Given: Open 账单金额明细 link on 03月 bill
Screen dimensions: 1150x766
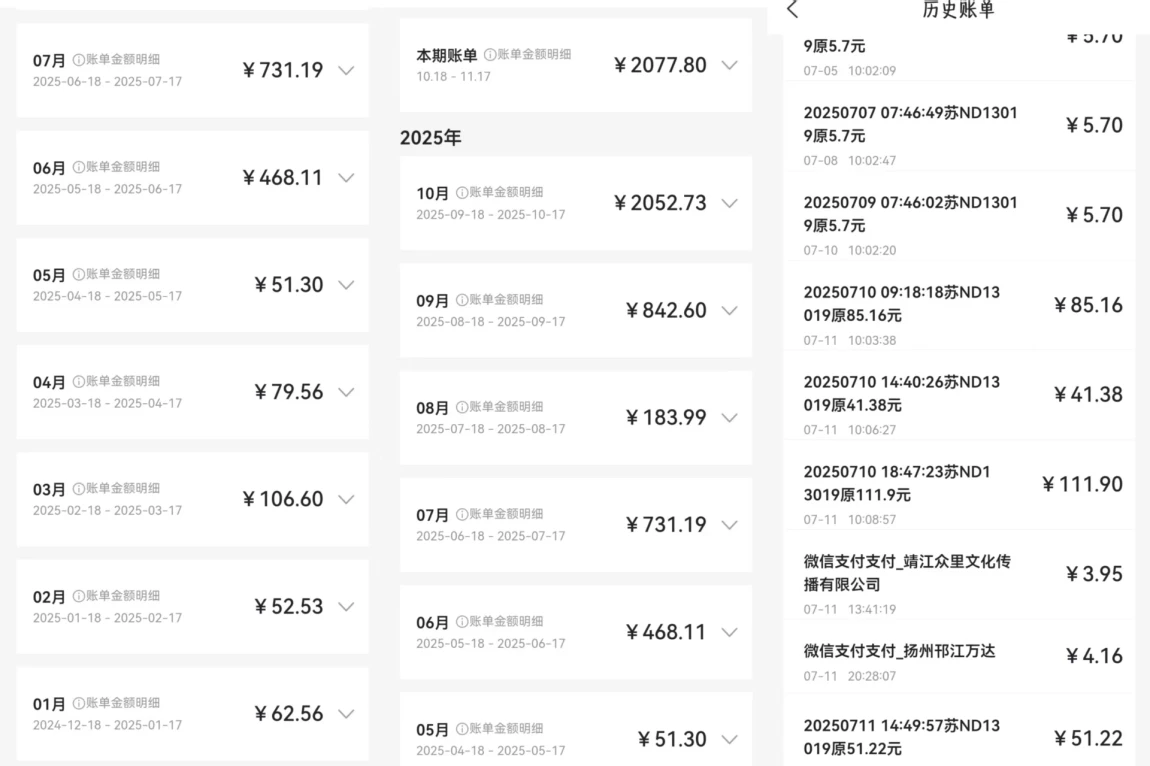Looking at the screenshot, I should point(122,489).
